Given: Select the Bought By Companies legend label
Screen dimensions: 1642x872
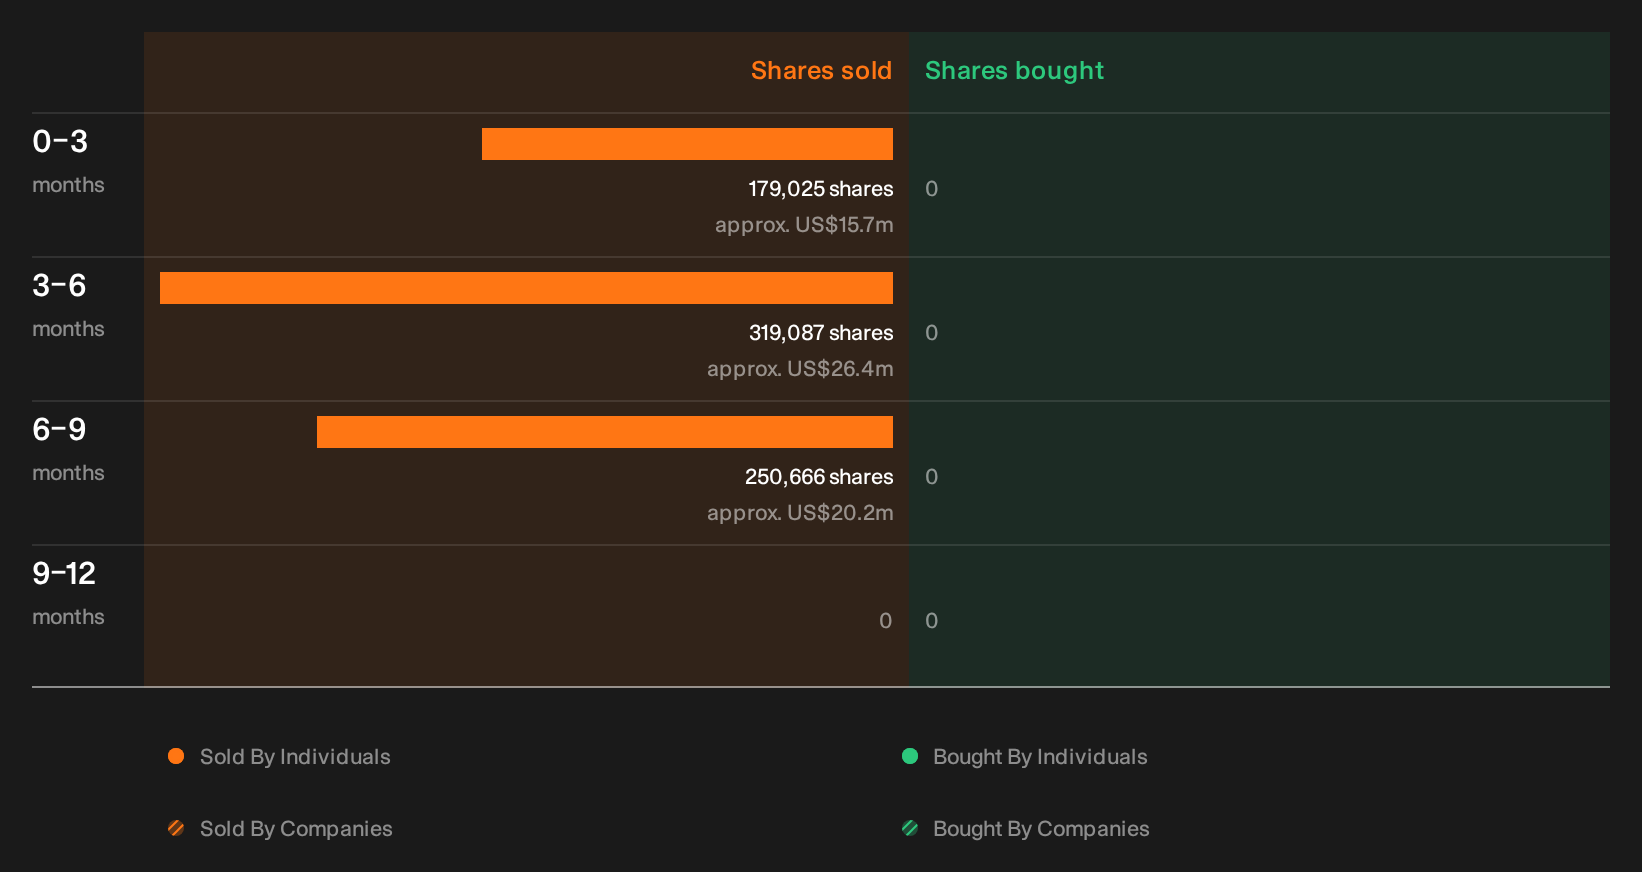Looking at the screenshot, I should point(1041,829).
